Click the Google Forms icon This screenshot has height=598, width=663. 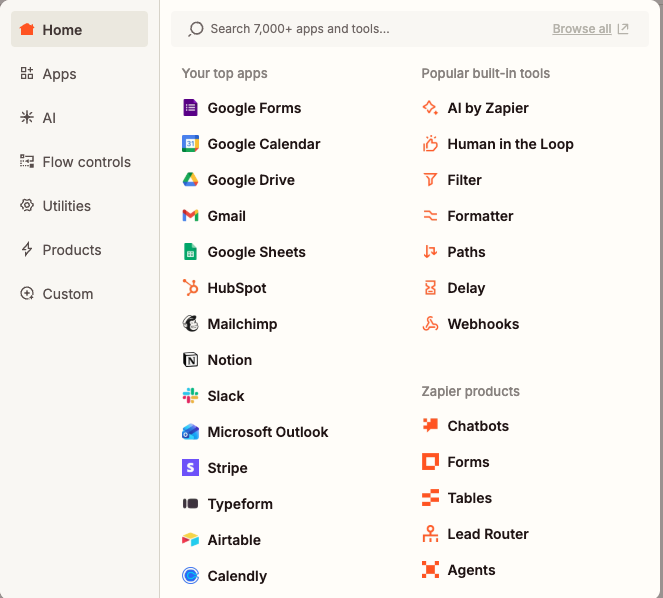[190, 108]
